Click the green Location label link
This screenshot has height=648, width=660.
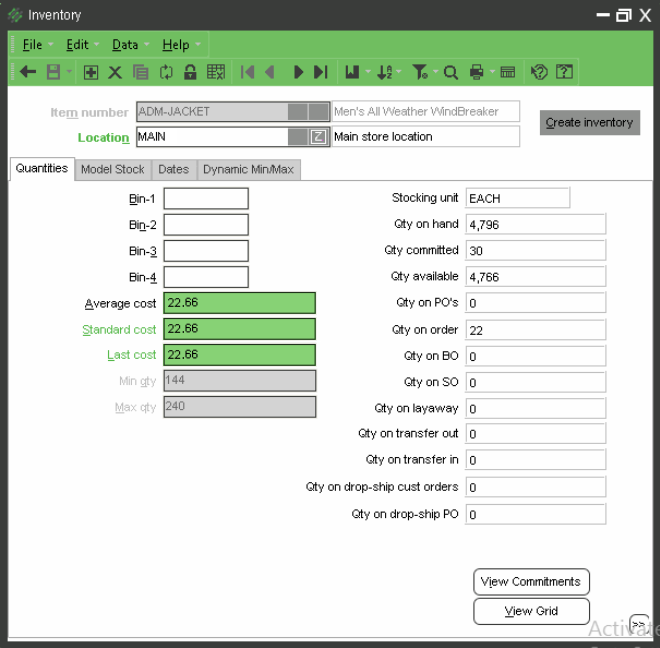(x=103, y=138)
